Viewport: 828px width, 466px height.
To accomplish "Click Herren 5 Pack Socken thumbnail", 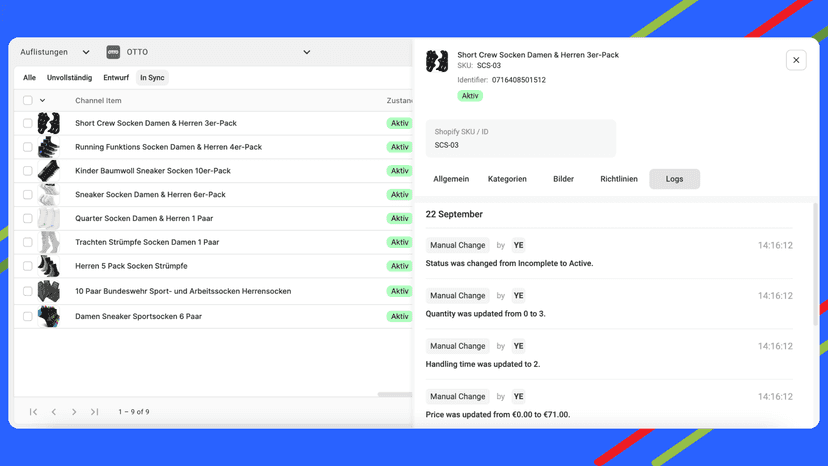I will point(49,266).
